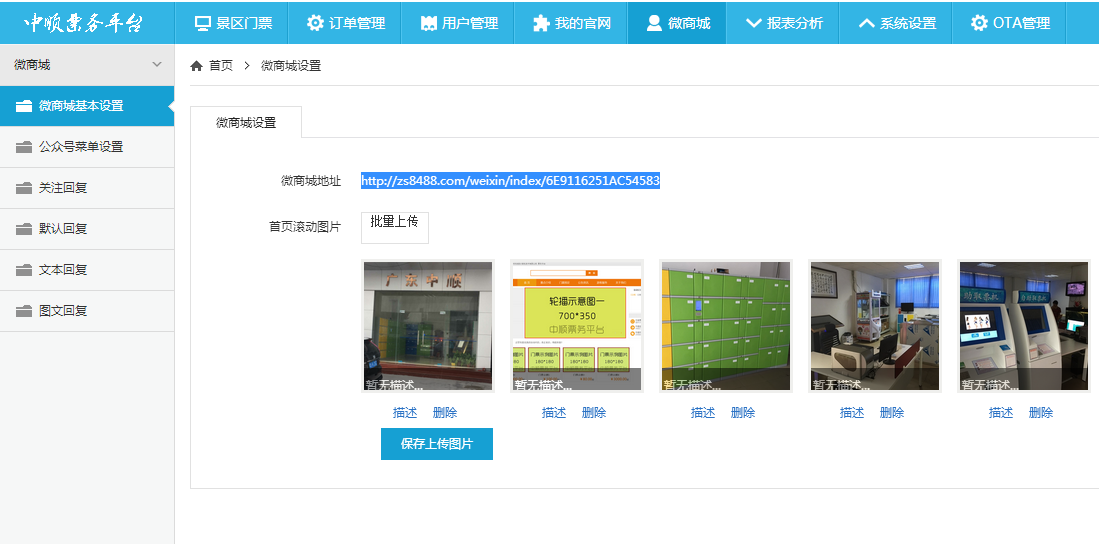Click 删除 under the 轮播示意图 image

tap(594, 413)
